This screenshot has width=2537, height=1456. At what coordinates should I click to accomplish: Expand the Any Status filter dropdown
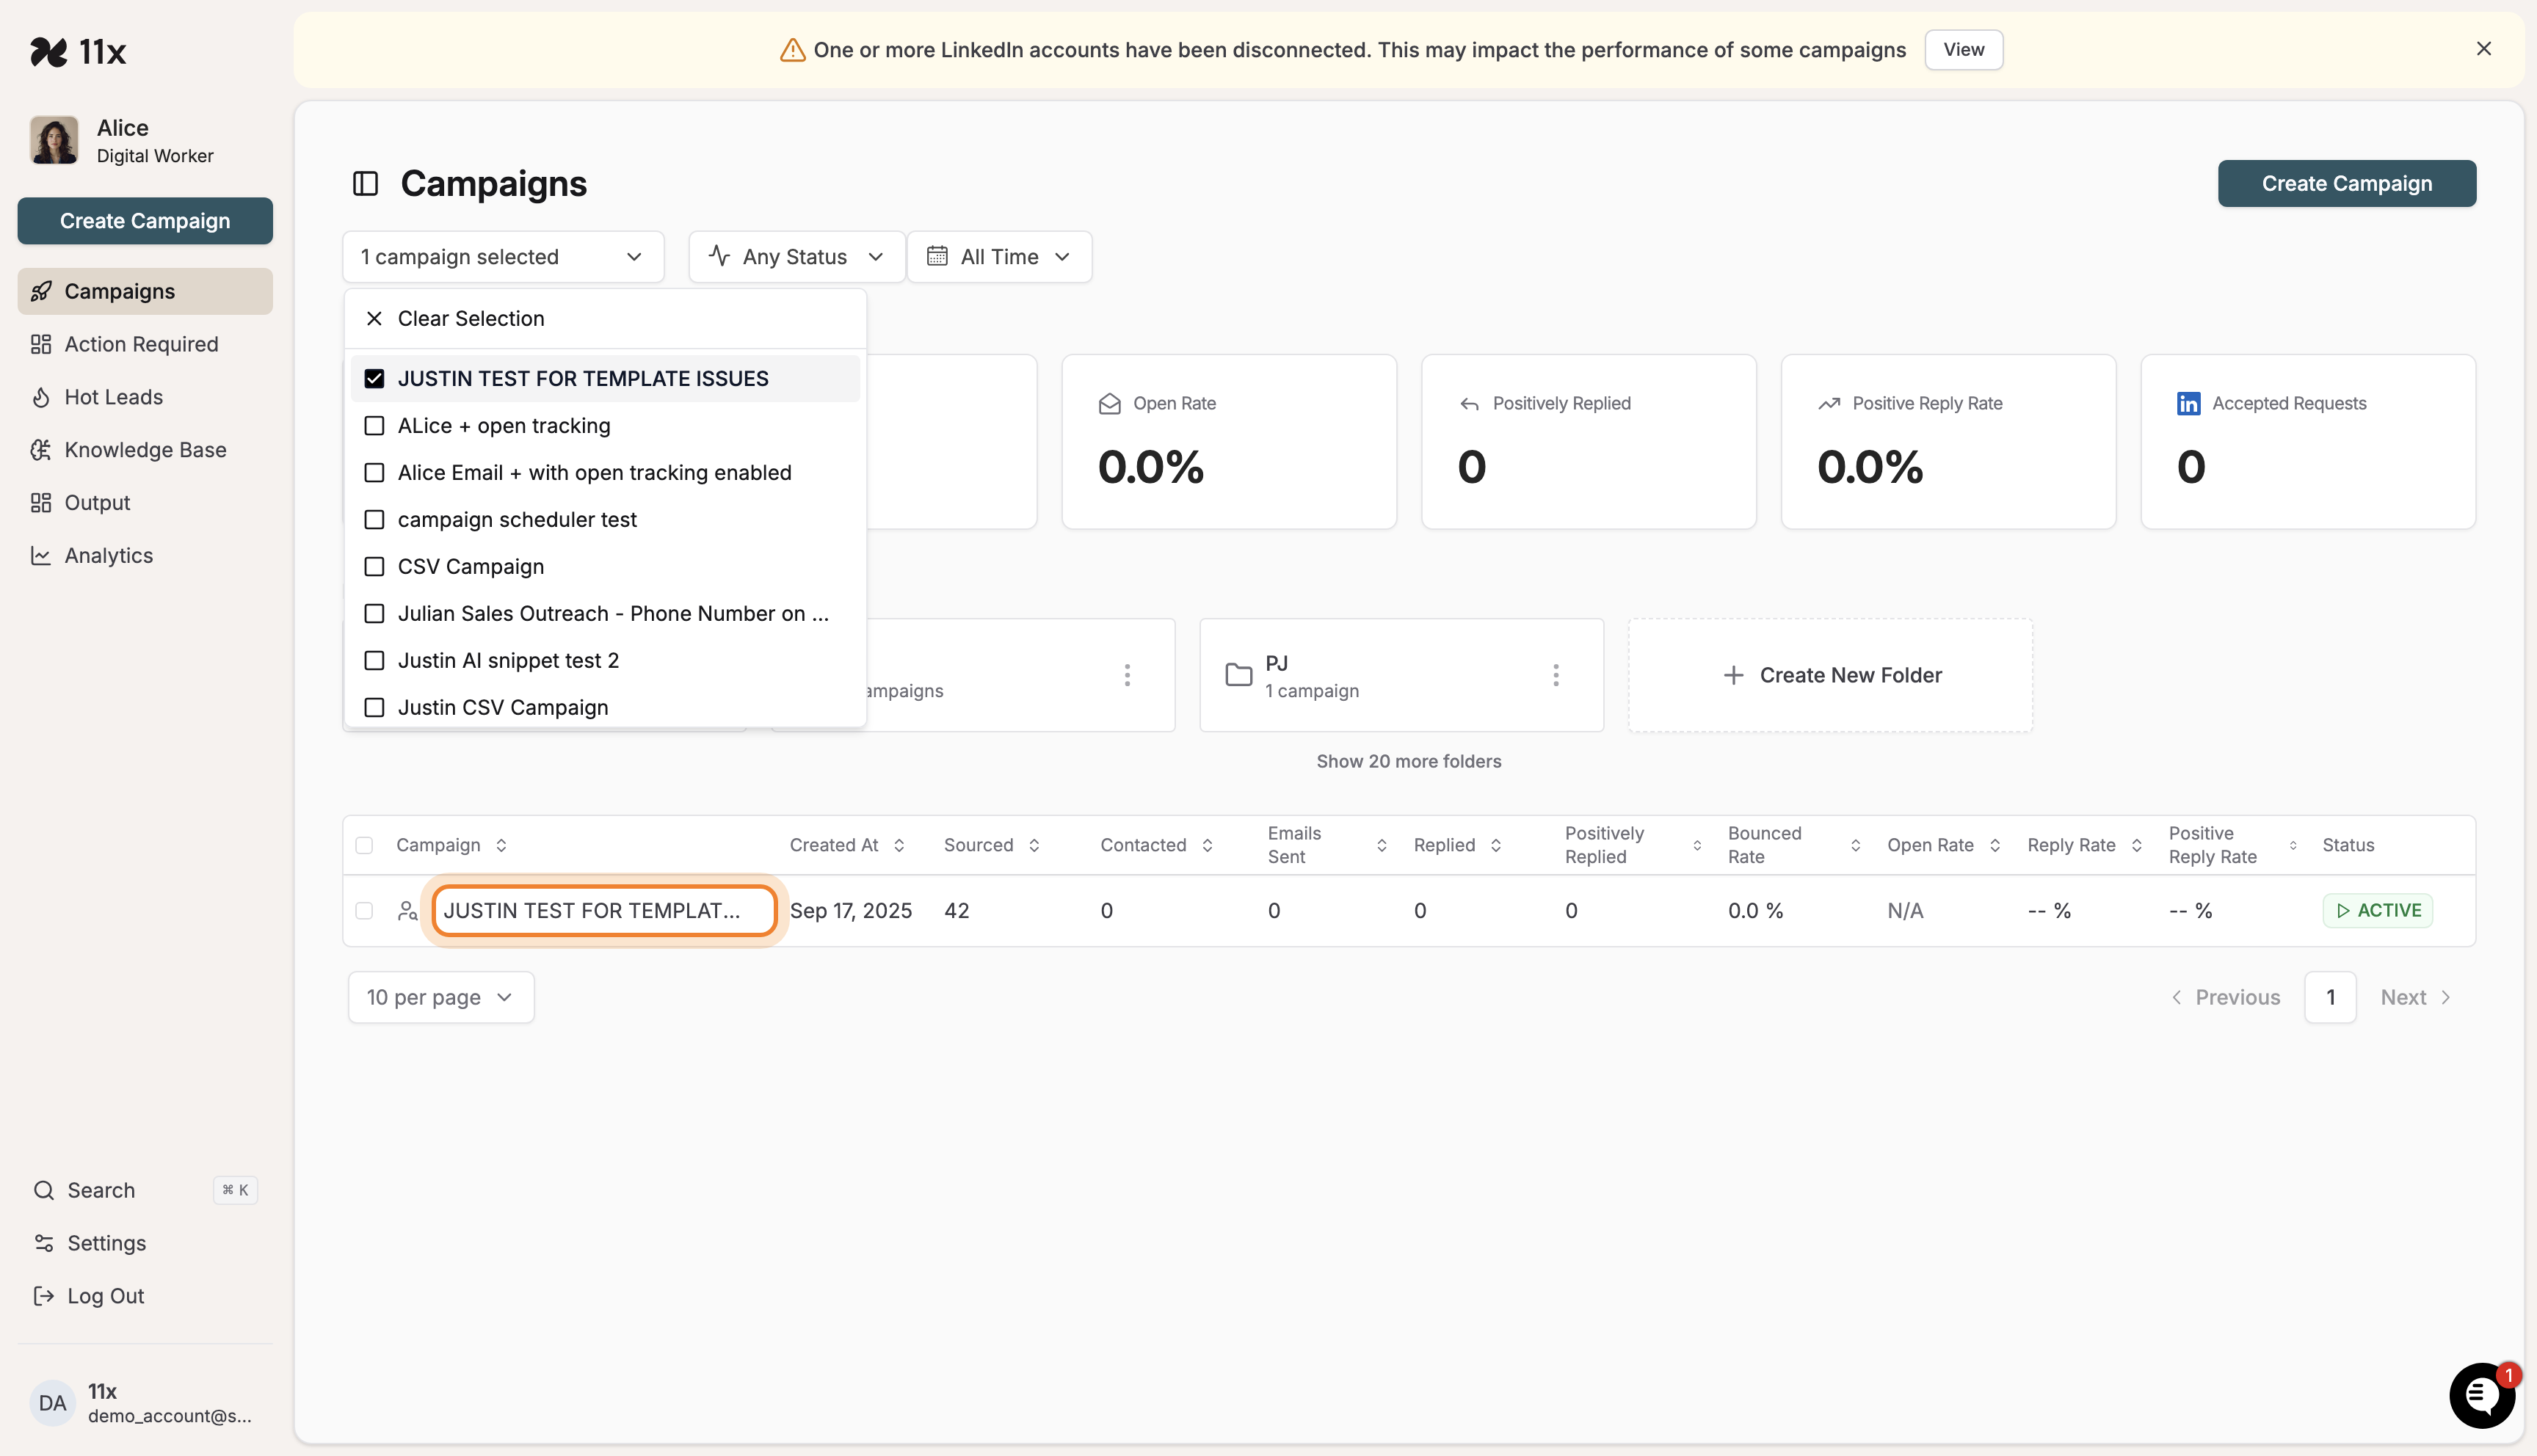click(796, 257)
